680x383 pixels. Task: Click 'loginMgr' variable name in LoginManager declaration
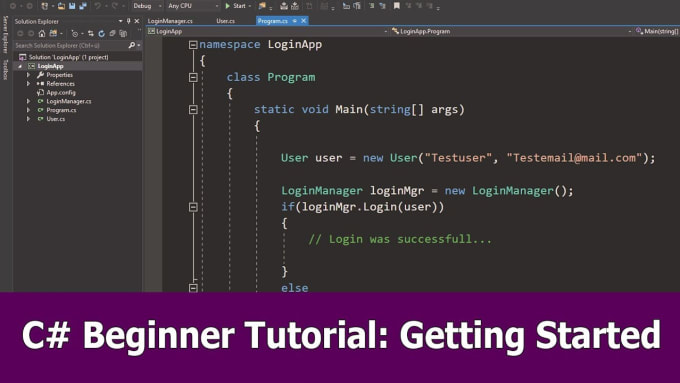[x=397, y=191]
